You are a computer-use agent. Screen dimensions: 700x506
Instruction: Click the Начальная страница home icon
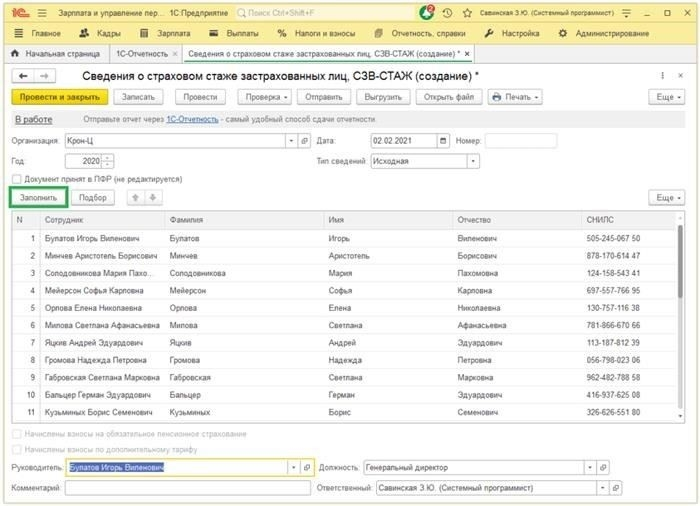point(15,54)
